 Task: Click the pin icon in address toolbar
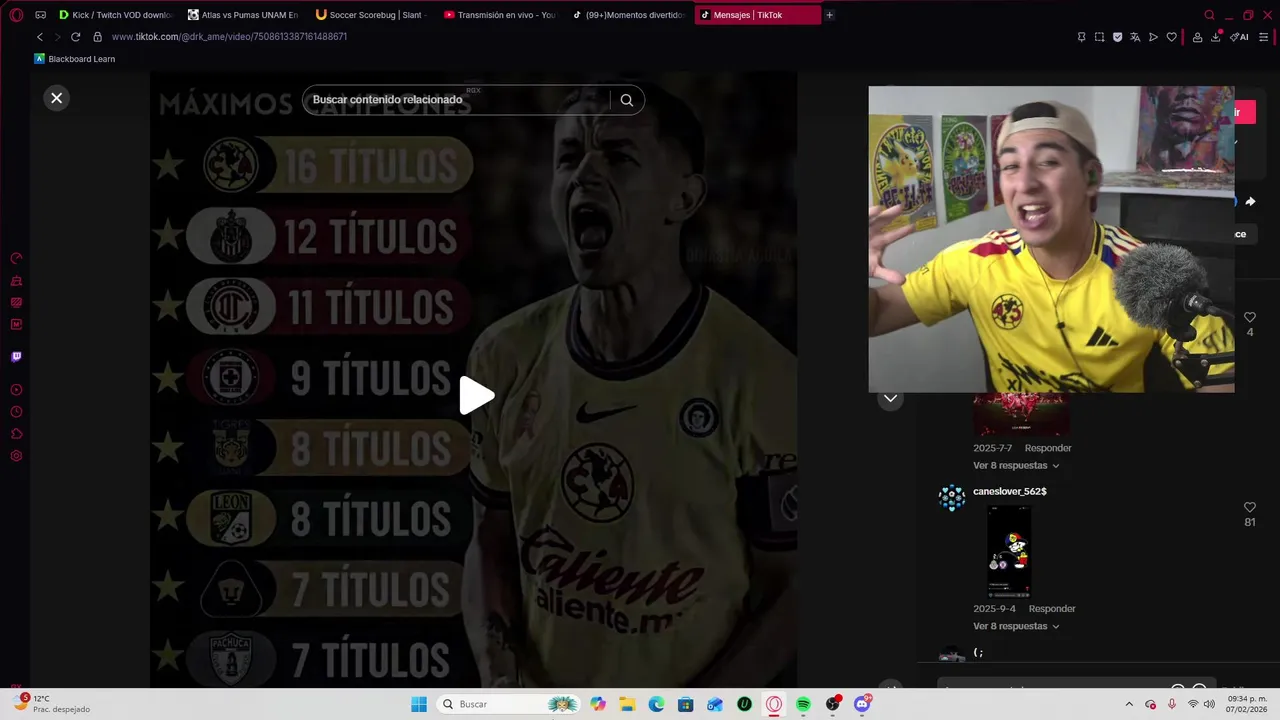coord(1081,37)
